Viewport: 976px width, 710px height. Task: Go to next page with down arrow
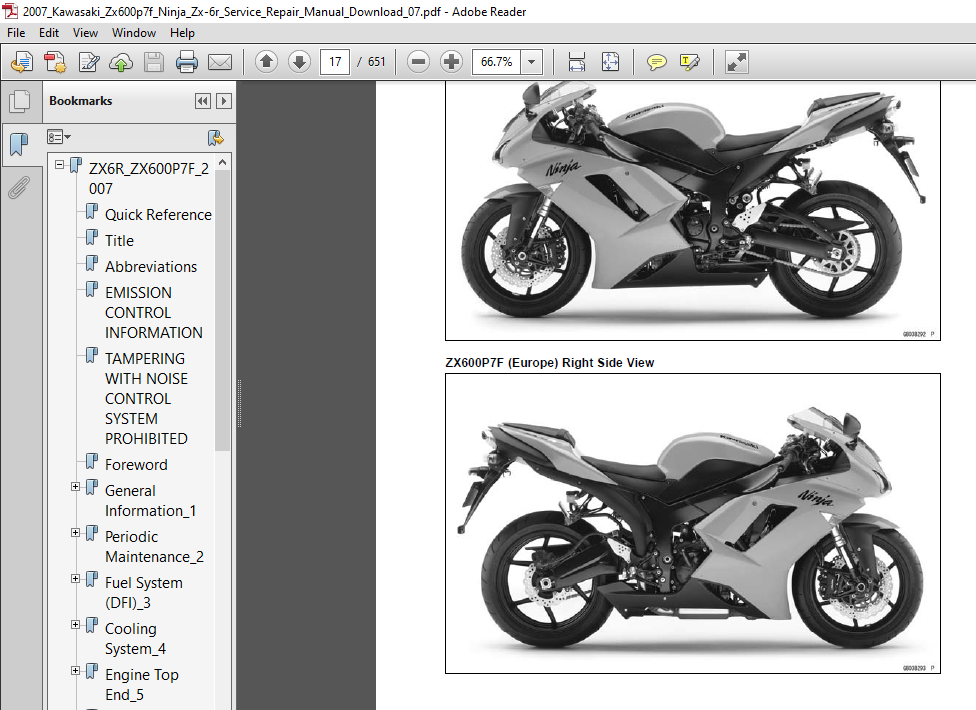[299, 62]
